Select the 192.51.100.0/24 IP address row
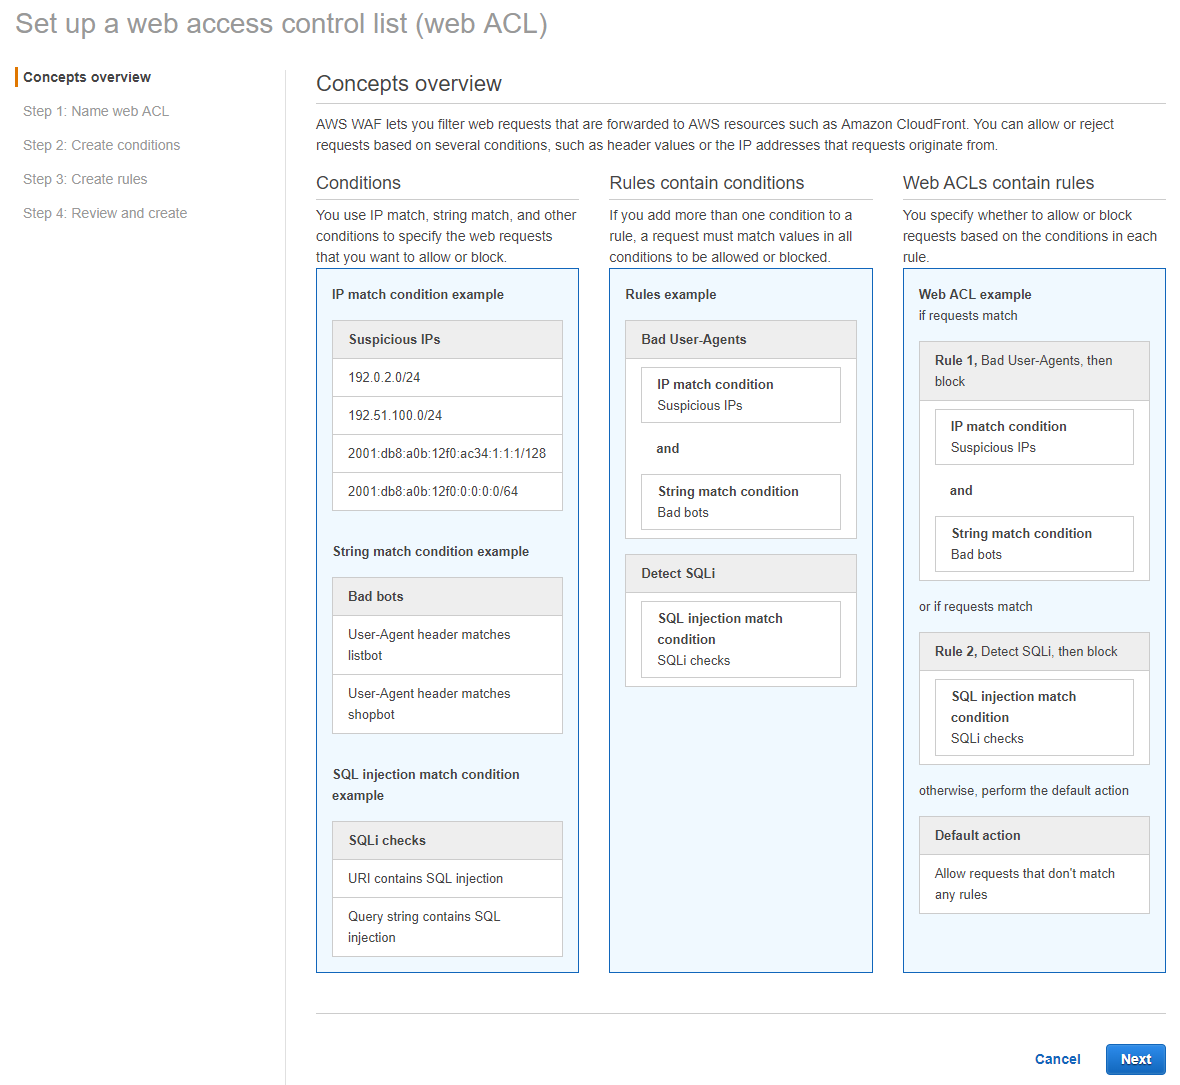1180x1085 pixels. 447,415
